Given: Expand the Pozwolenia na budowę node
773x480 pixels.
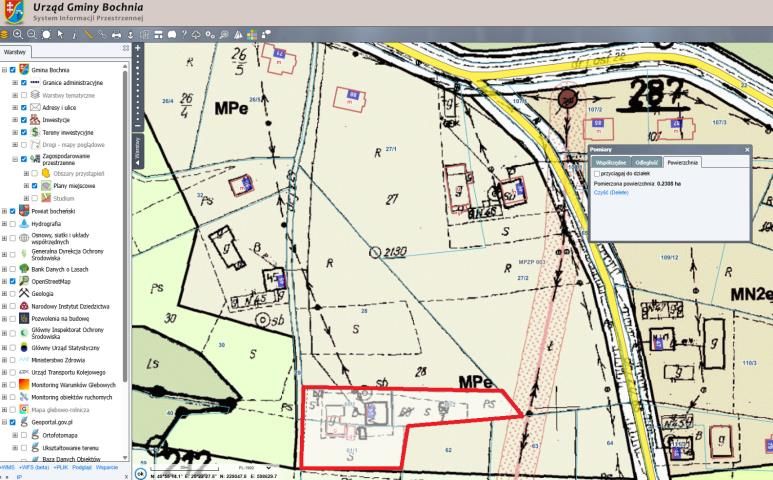Looking at the screenshot, I should pyautogui.click(x=4, y=319).
